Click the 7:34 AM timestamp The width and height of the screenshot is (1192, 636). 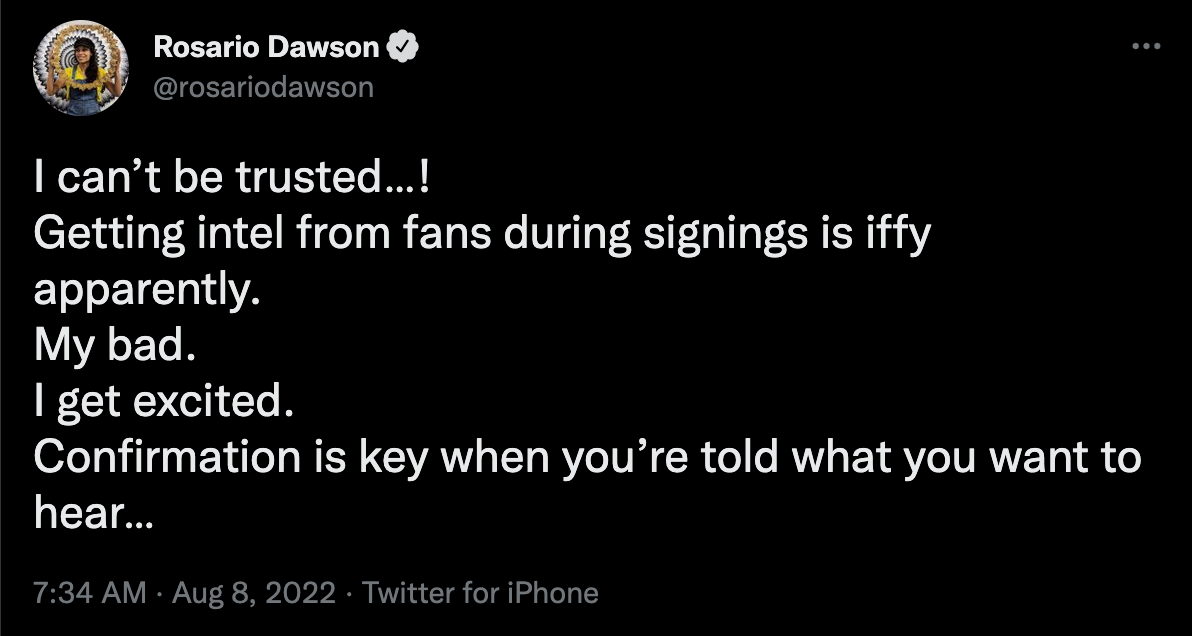(90, 593)
